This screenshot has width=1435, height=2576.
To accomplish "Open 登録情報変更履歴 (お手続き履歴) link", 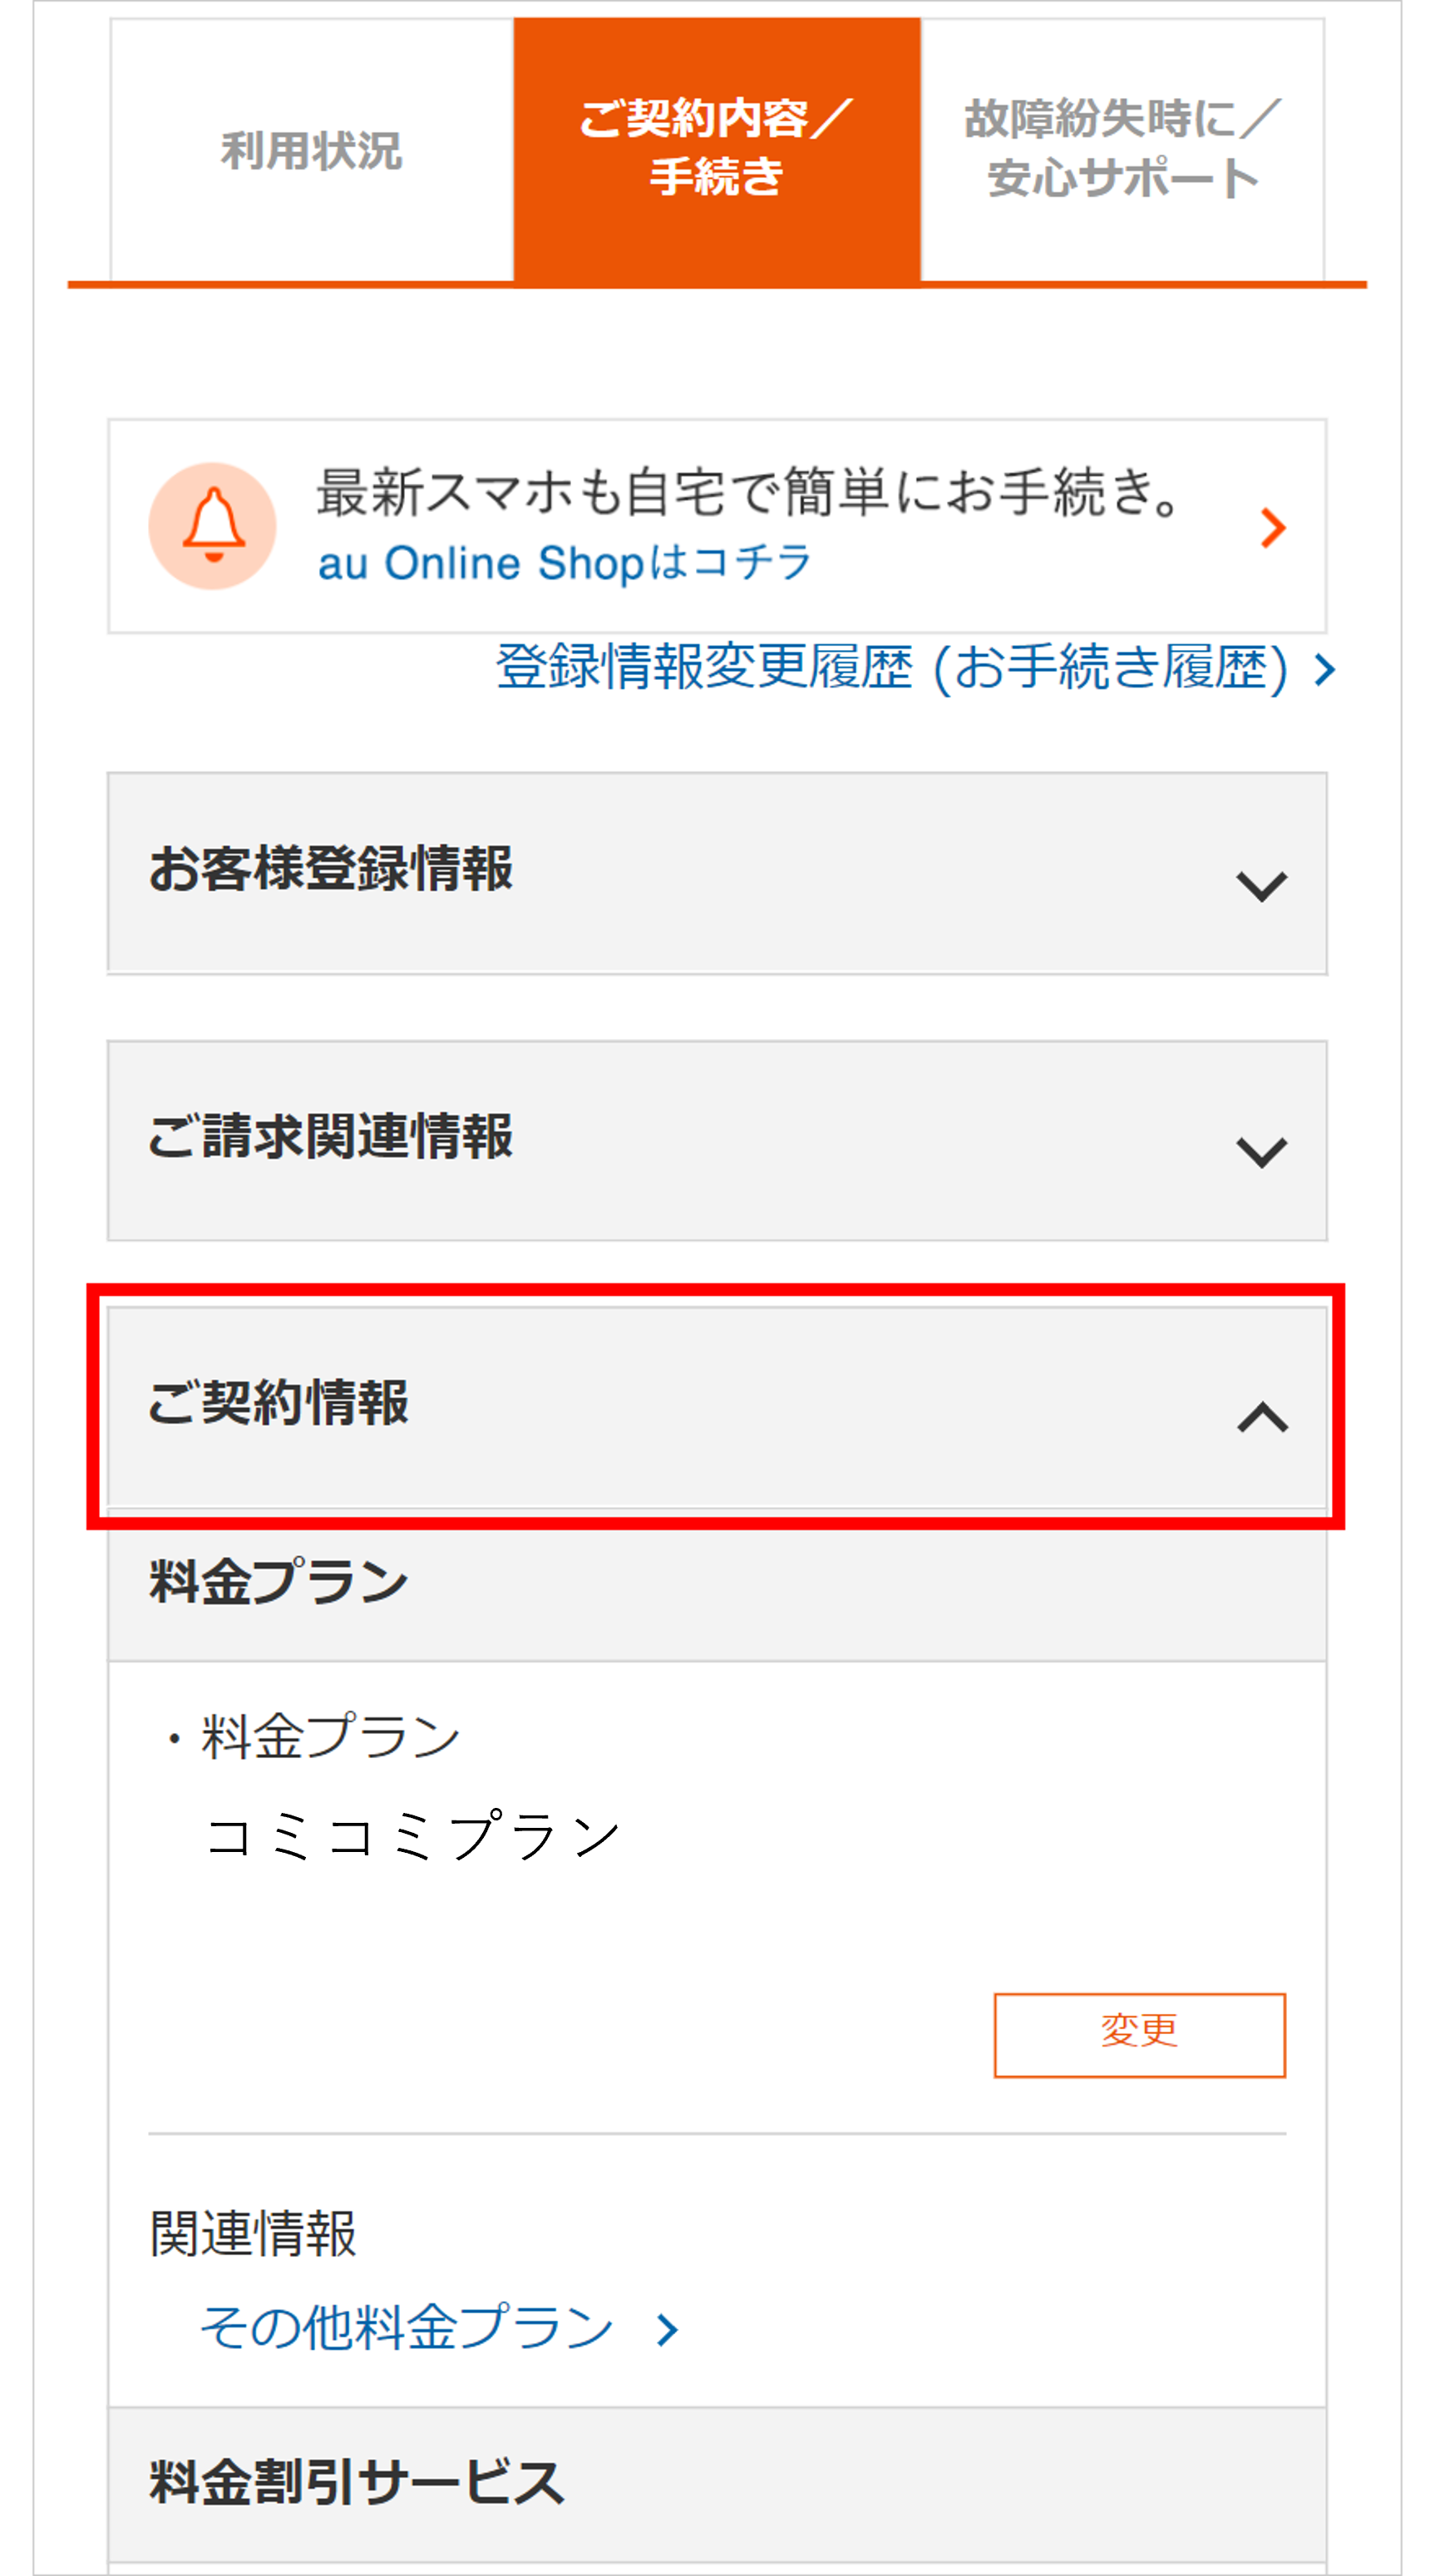I will pos(892,668).
